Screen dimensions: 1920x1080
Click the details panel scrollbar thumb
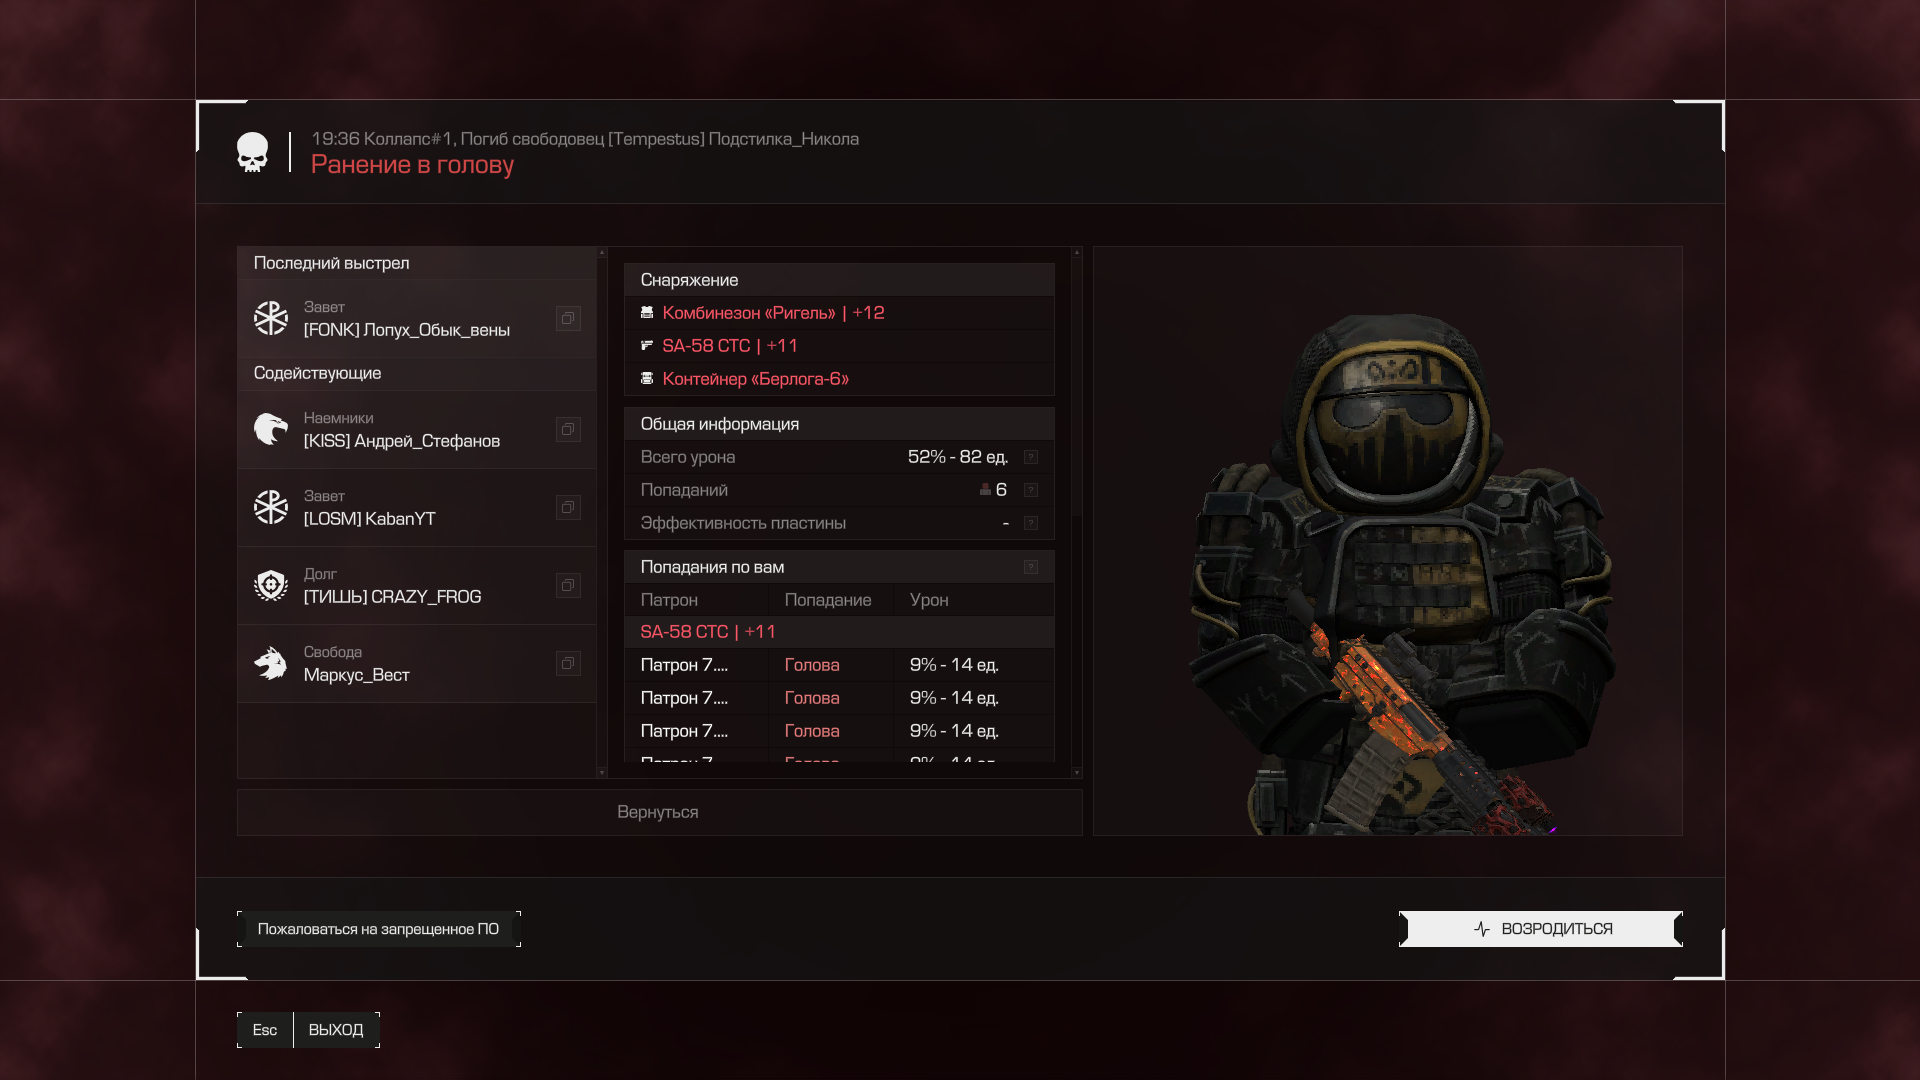pos(1076,387)
